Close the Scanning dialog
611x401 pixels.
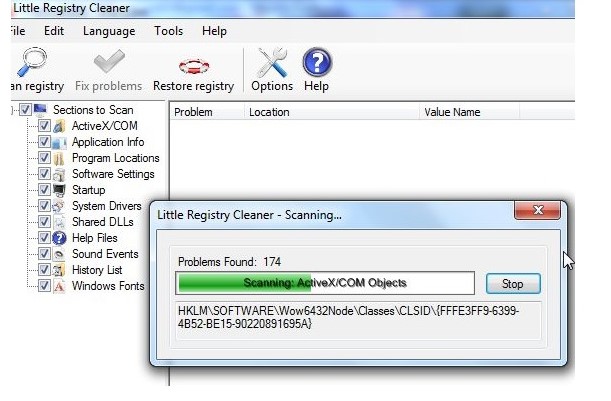[538, 210]
